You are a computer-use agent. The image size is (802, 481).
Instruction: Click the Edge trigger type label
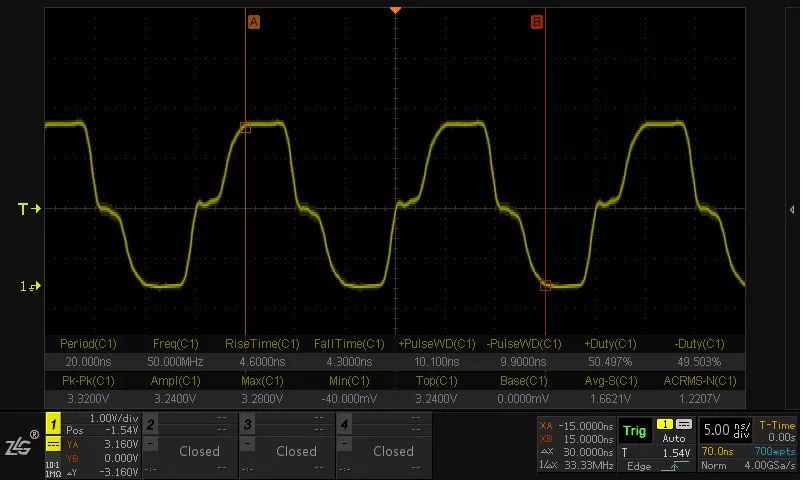[639, 466]
